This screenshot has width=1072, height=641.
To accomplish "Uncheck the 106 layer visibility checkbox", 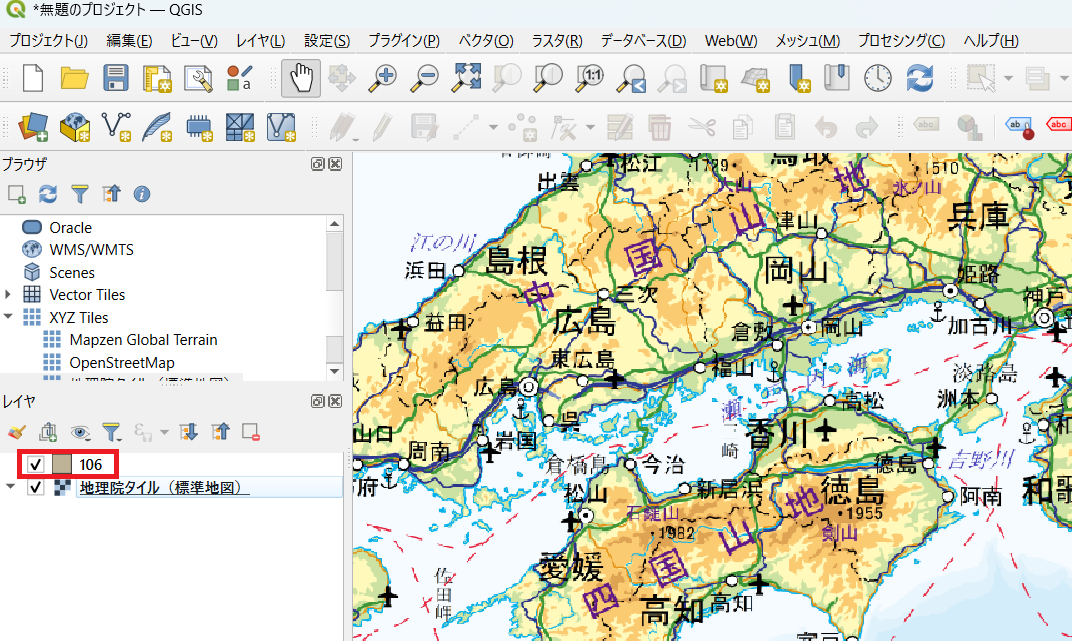I will pyautogui.click(x=36, y=465).
